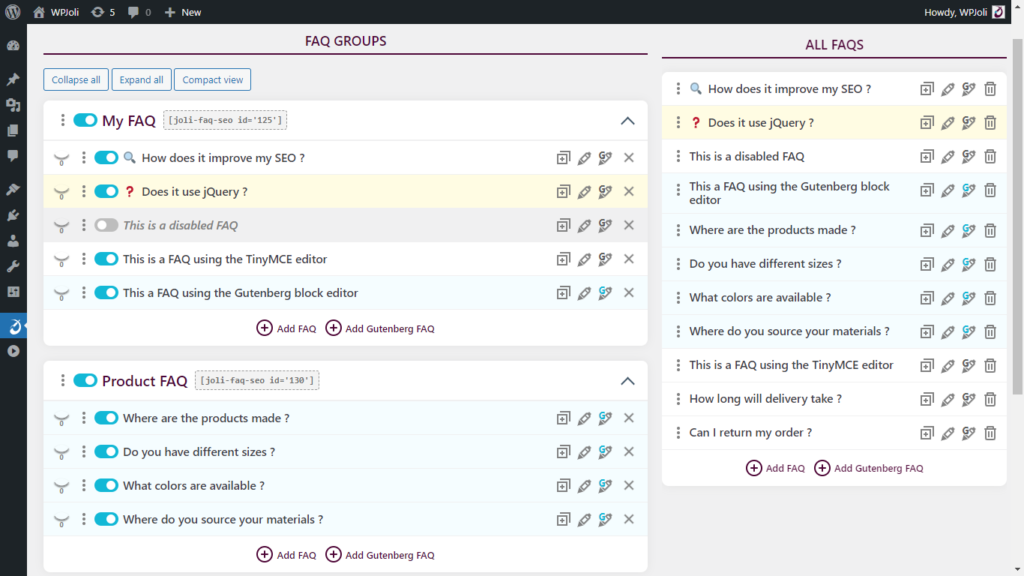The width and height of the screenshot is (1024, 576).
Task: Collapse the My FAQ group with its chevron
Action: [627, 120]
